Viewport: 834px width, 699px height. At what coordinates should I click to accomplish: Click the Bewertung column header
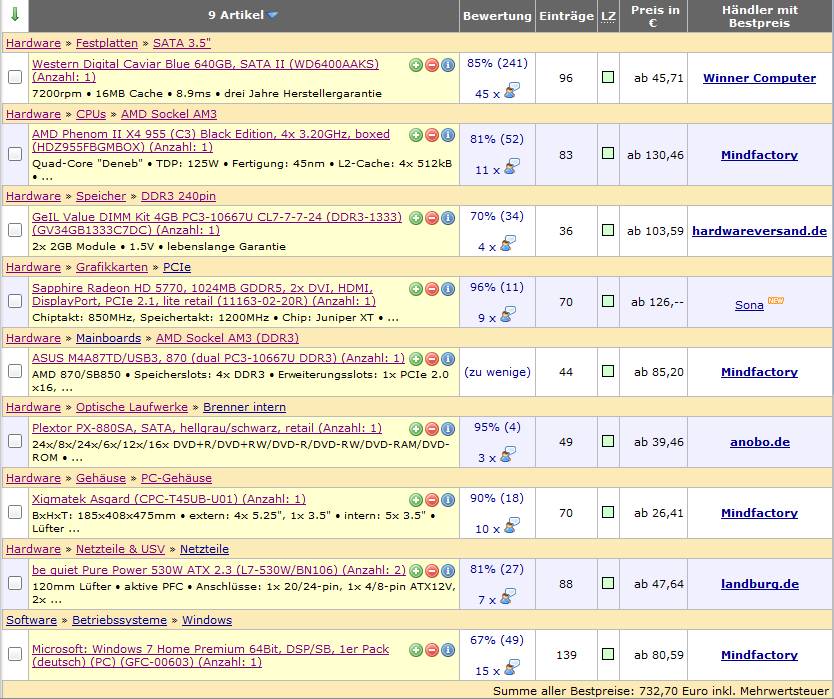click(x=497, y=16)
